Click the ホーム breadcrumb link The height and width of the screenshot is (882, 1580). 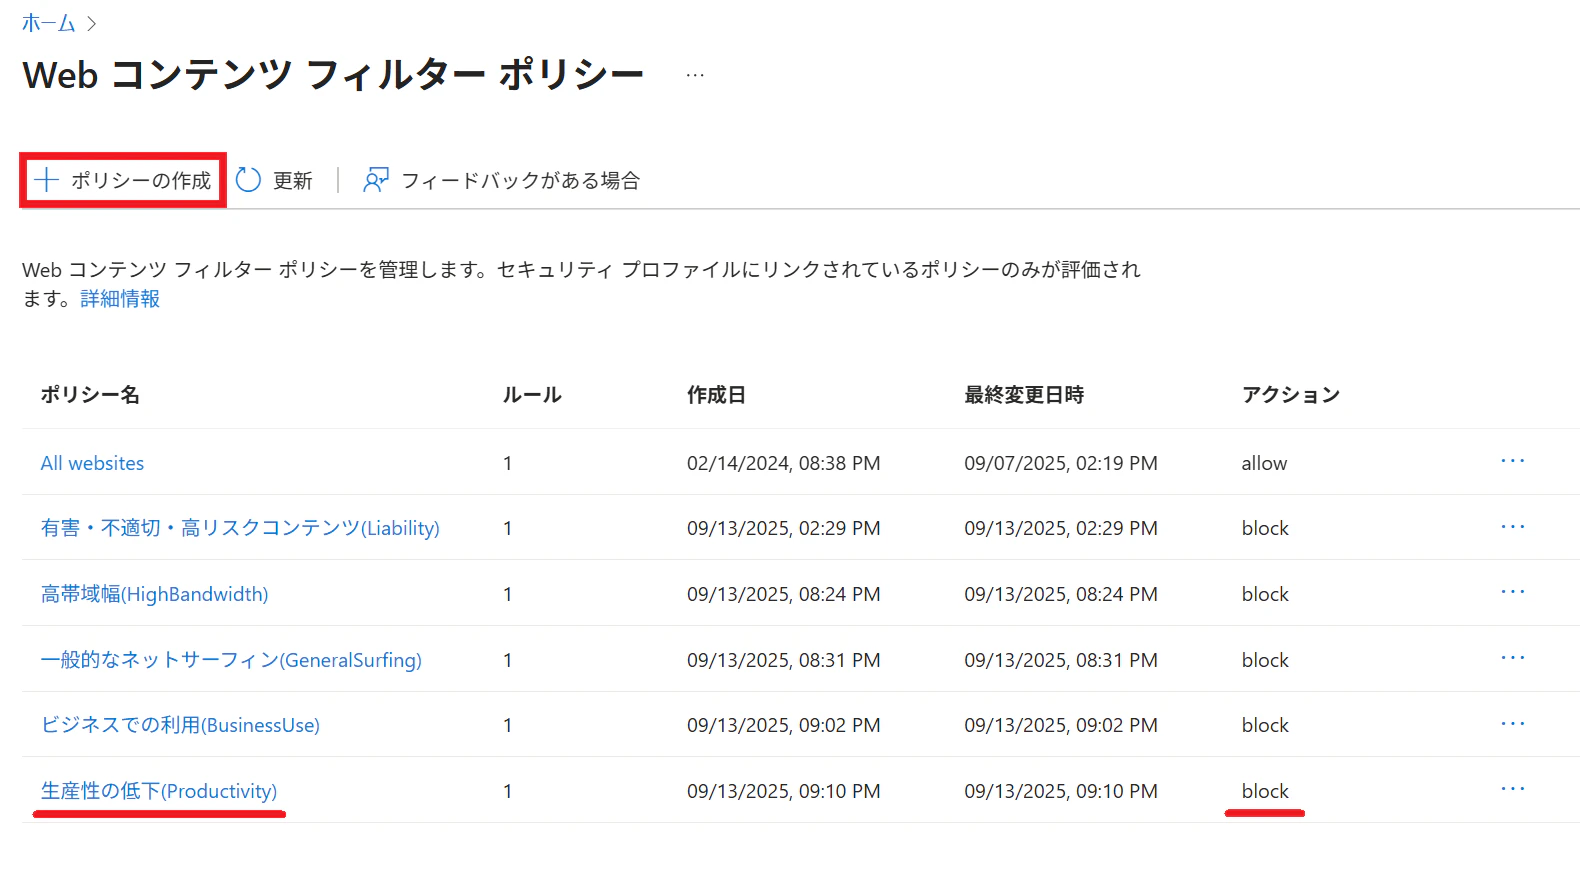(x=48, y=23)
